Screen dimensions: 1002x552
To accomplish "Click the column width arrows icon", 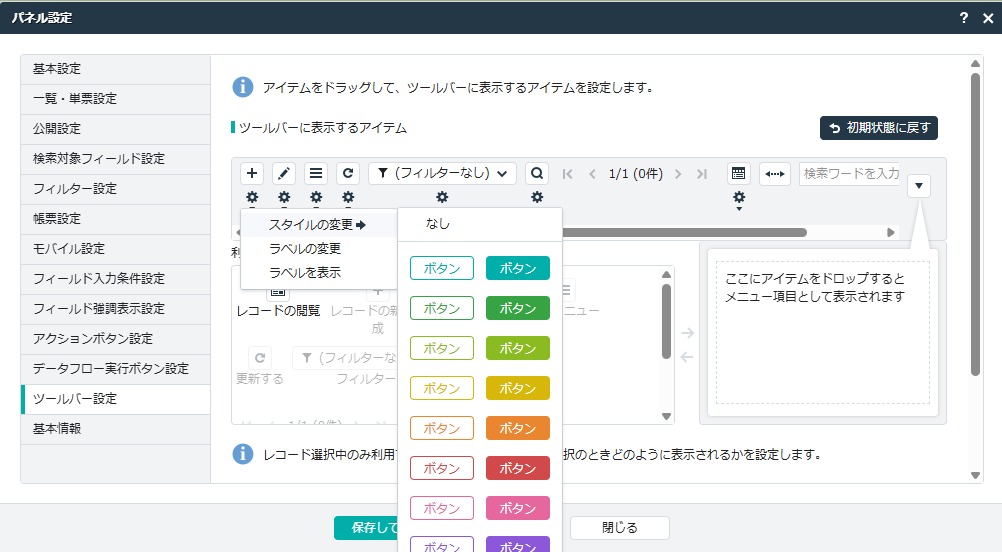I will click(775, 173).
